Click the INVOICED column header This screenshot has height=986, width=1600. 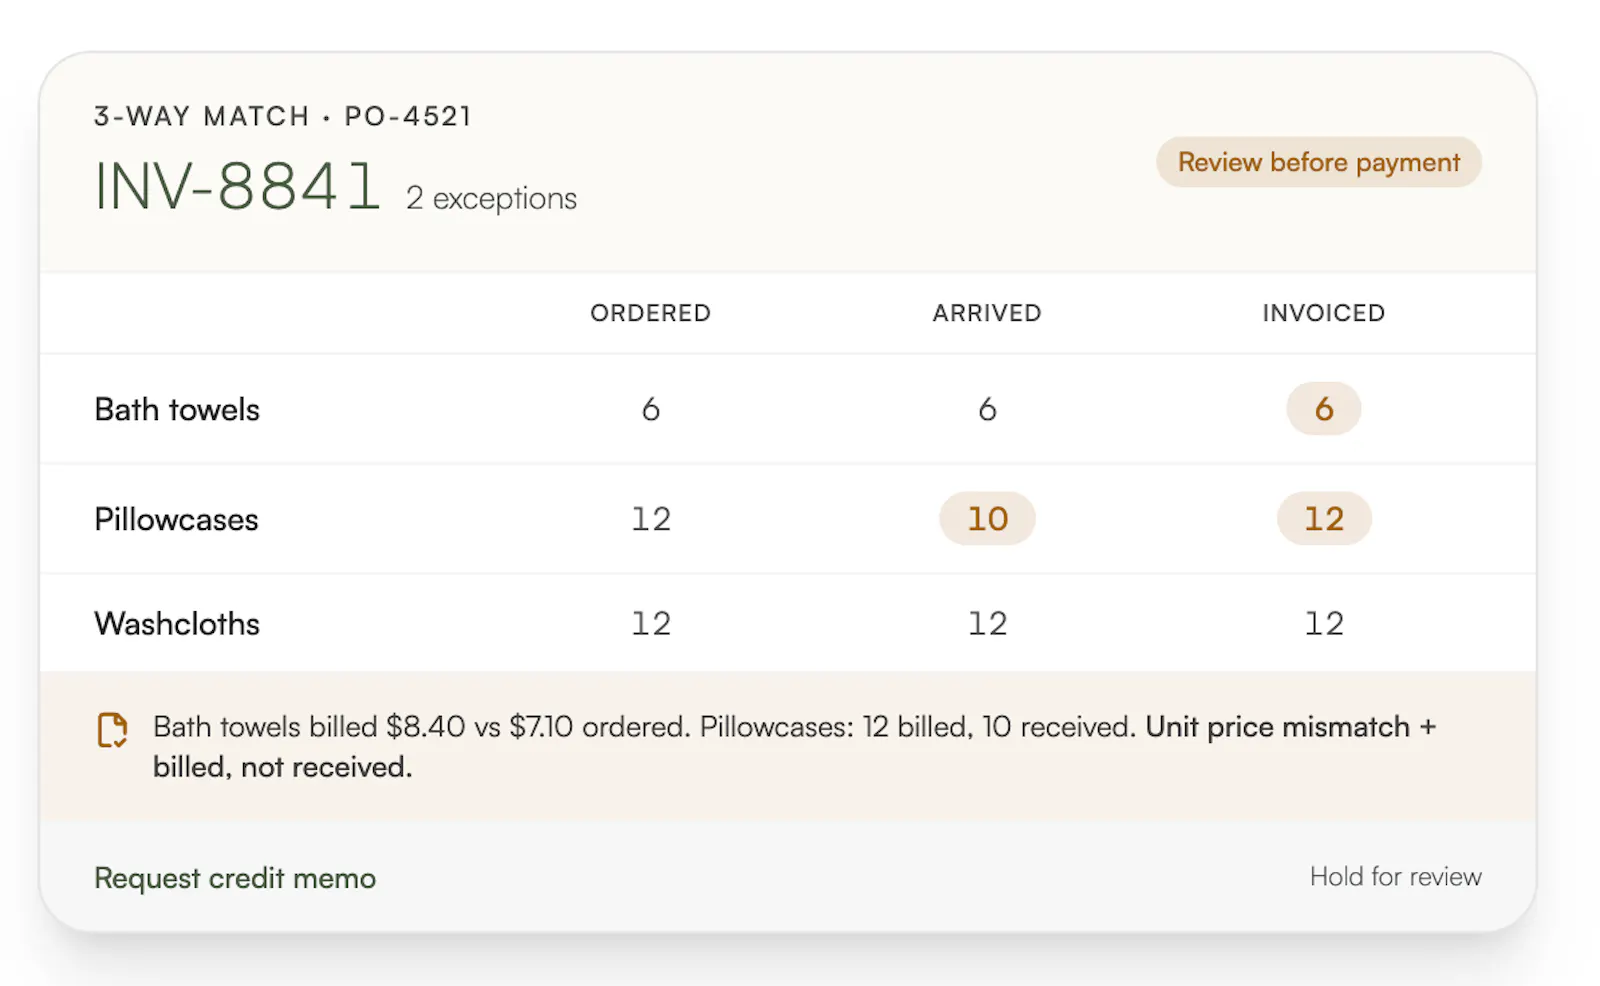pyautogui.click(x=1323, y=313)
